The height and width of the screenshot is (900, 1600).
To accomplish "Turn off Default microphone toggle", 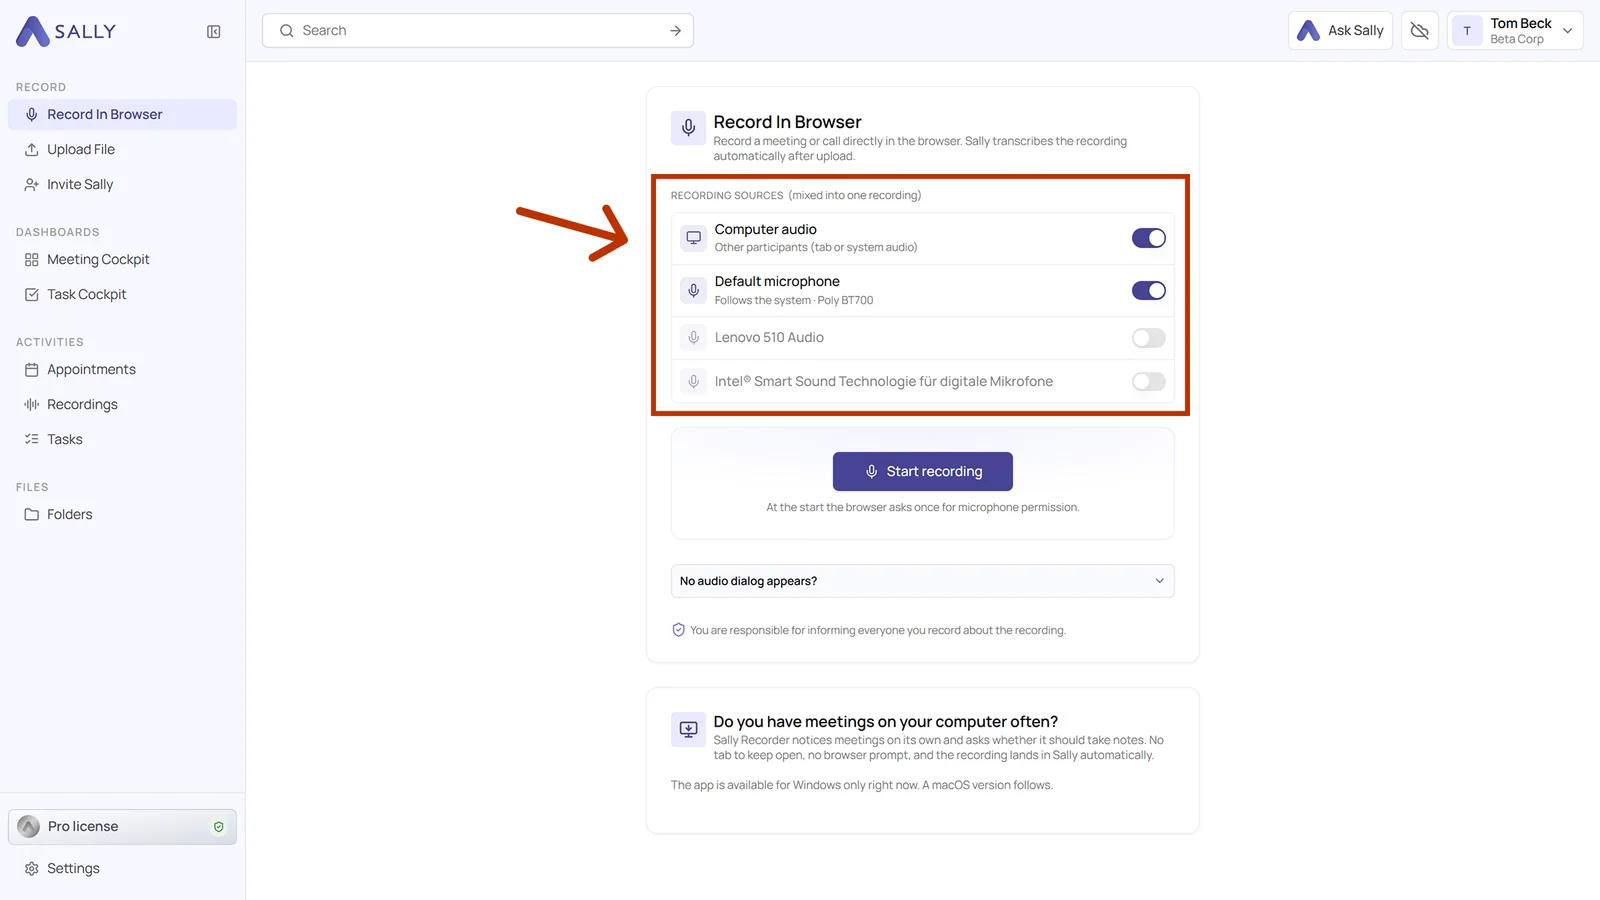I will click(1148, 291).
